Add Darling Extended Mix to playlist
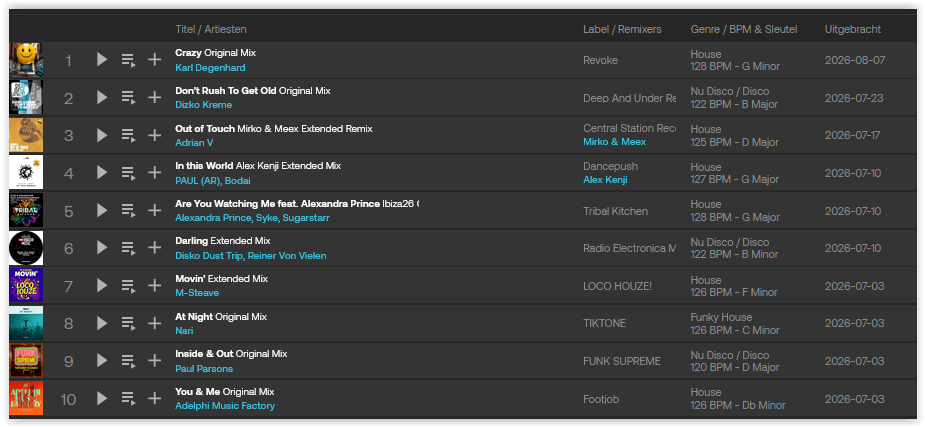The height and width of the screenshot is (427, 925). [x=155, y=248]
